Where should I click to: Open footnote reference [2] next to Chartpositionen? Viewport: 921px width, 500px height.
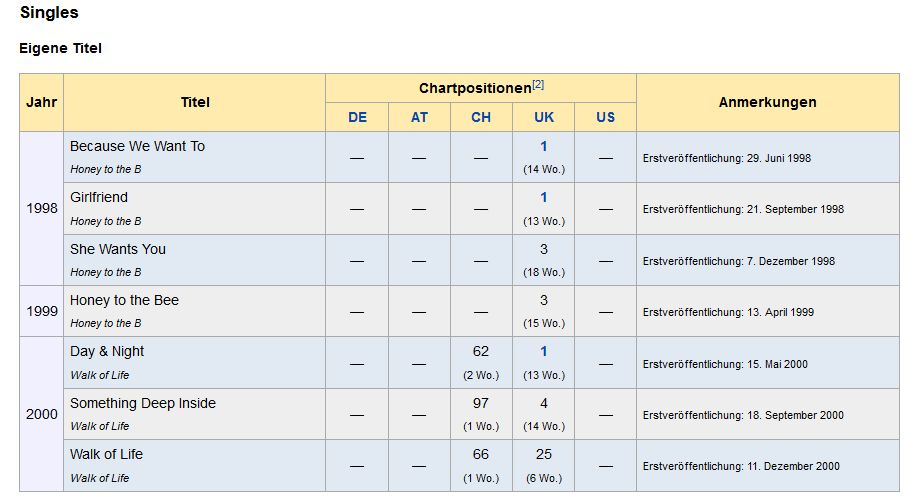click(538, 84)
